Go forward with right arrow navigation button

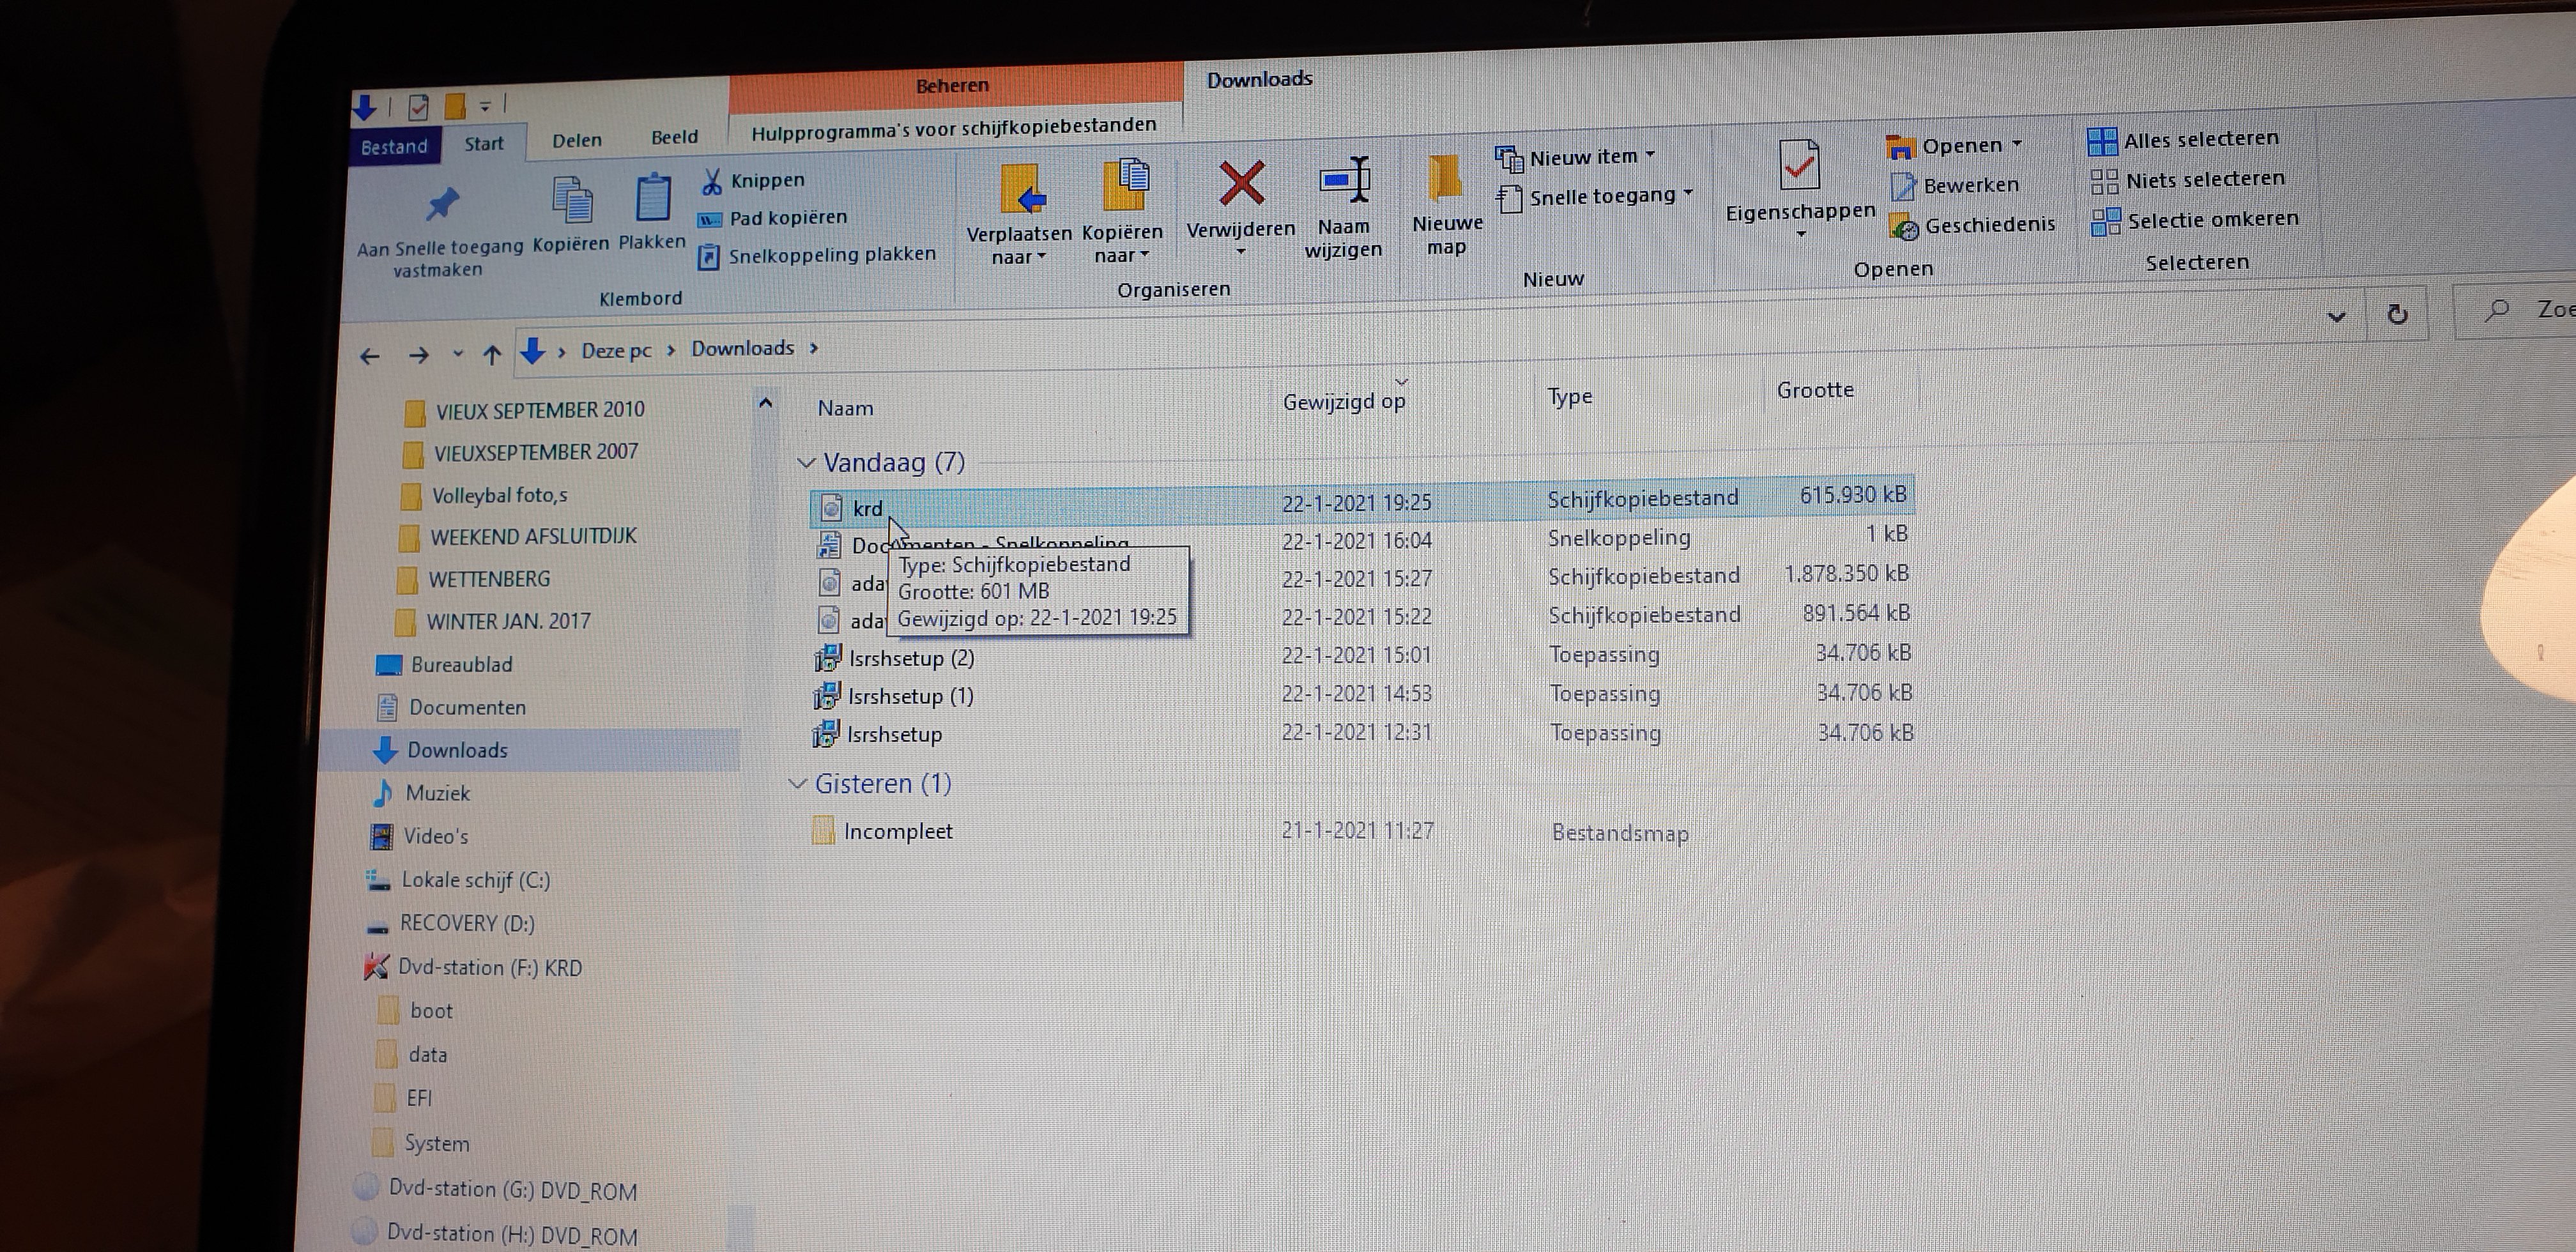click(419, 355)
